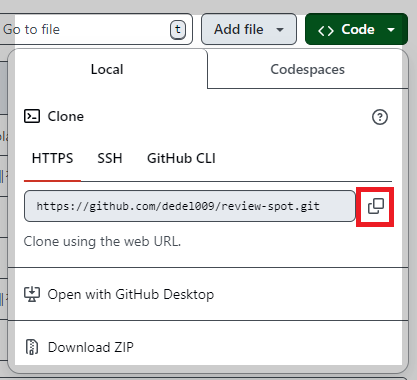Screen dimensions: 417x380
Task: Open the clone help question mark icon
Action: (380, 117)
